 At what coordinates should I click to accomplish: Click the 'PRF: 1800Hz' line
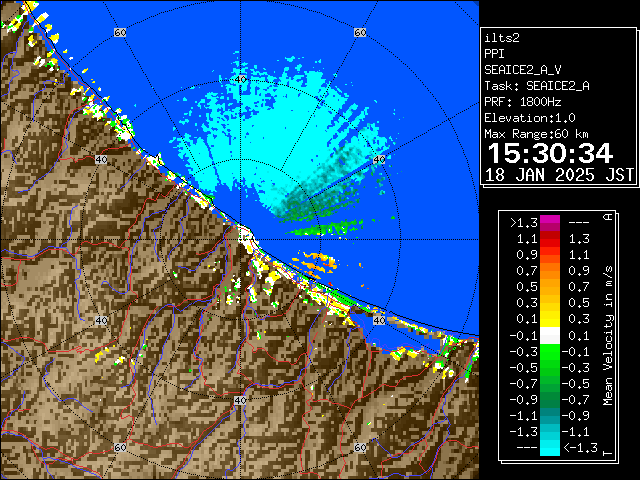tap(522, 102)
